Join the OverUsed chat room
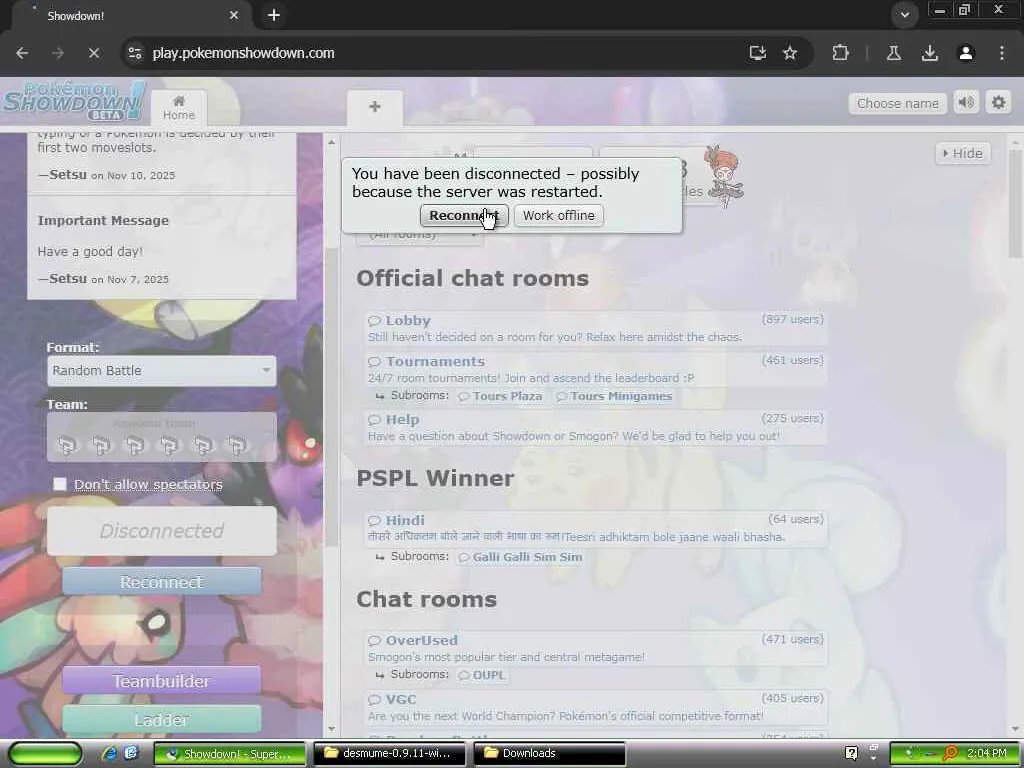The image size is (1024, 768). pyautogui.click(x=595, y=648)
